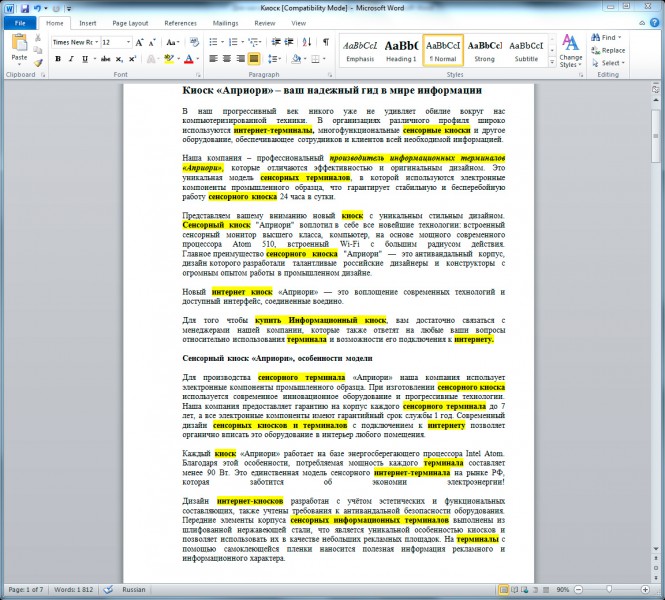
Task: Click the Save icon in quick access toolbar
Action: click(25, 8)
